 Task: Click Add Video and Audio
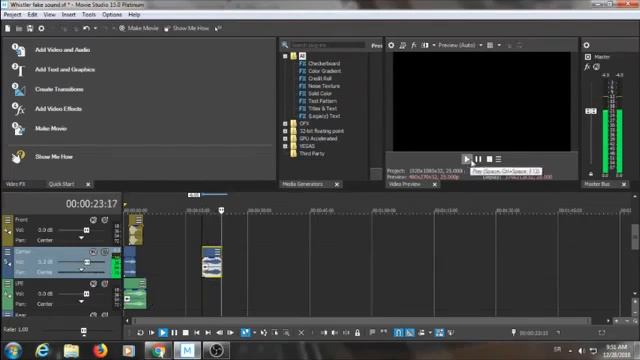pos(62,50)
